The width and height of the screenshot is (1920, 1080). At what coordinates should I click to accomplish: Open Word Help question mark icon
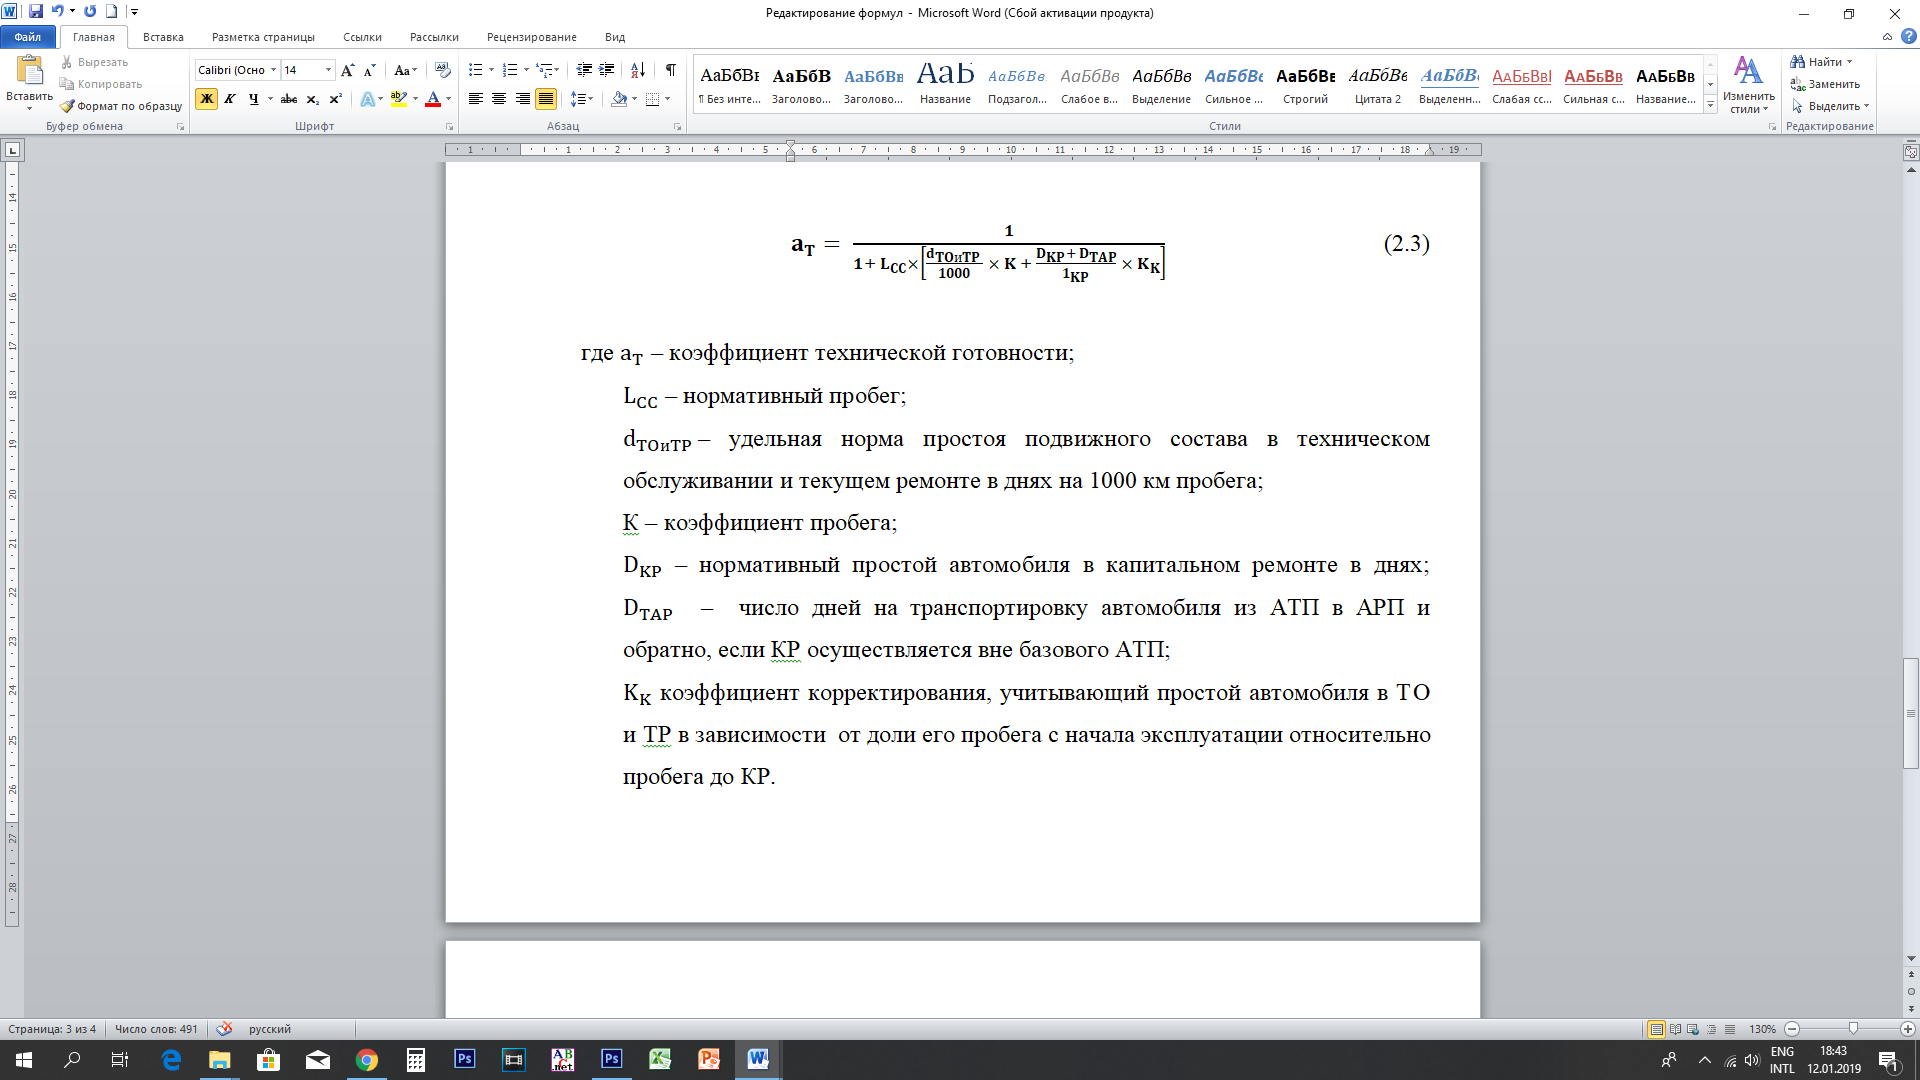pyautogui.click(x=1908, y=37)
